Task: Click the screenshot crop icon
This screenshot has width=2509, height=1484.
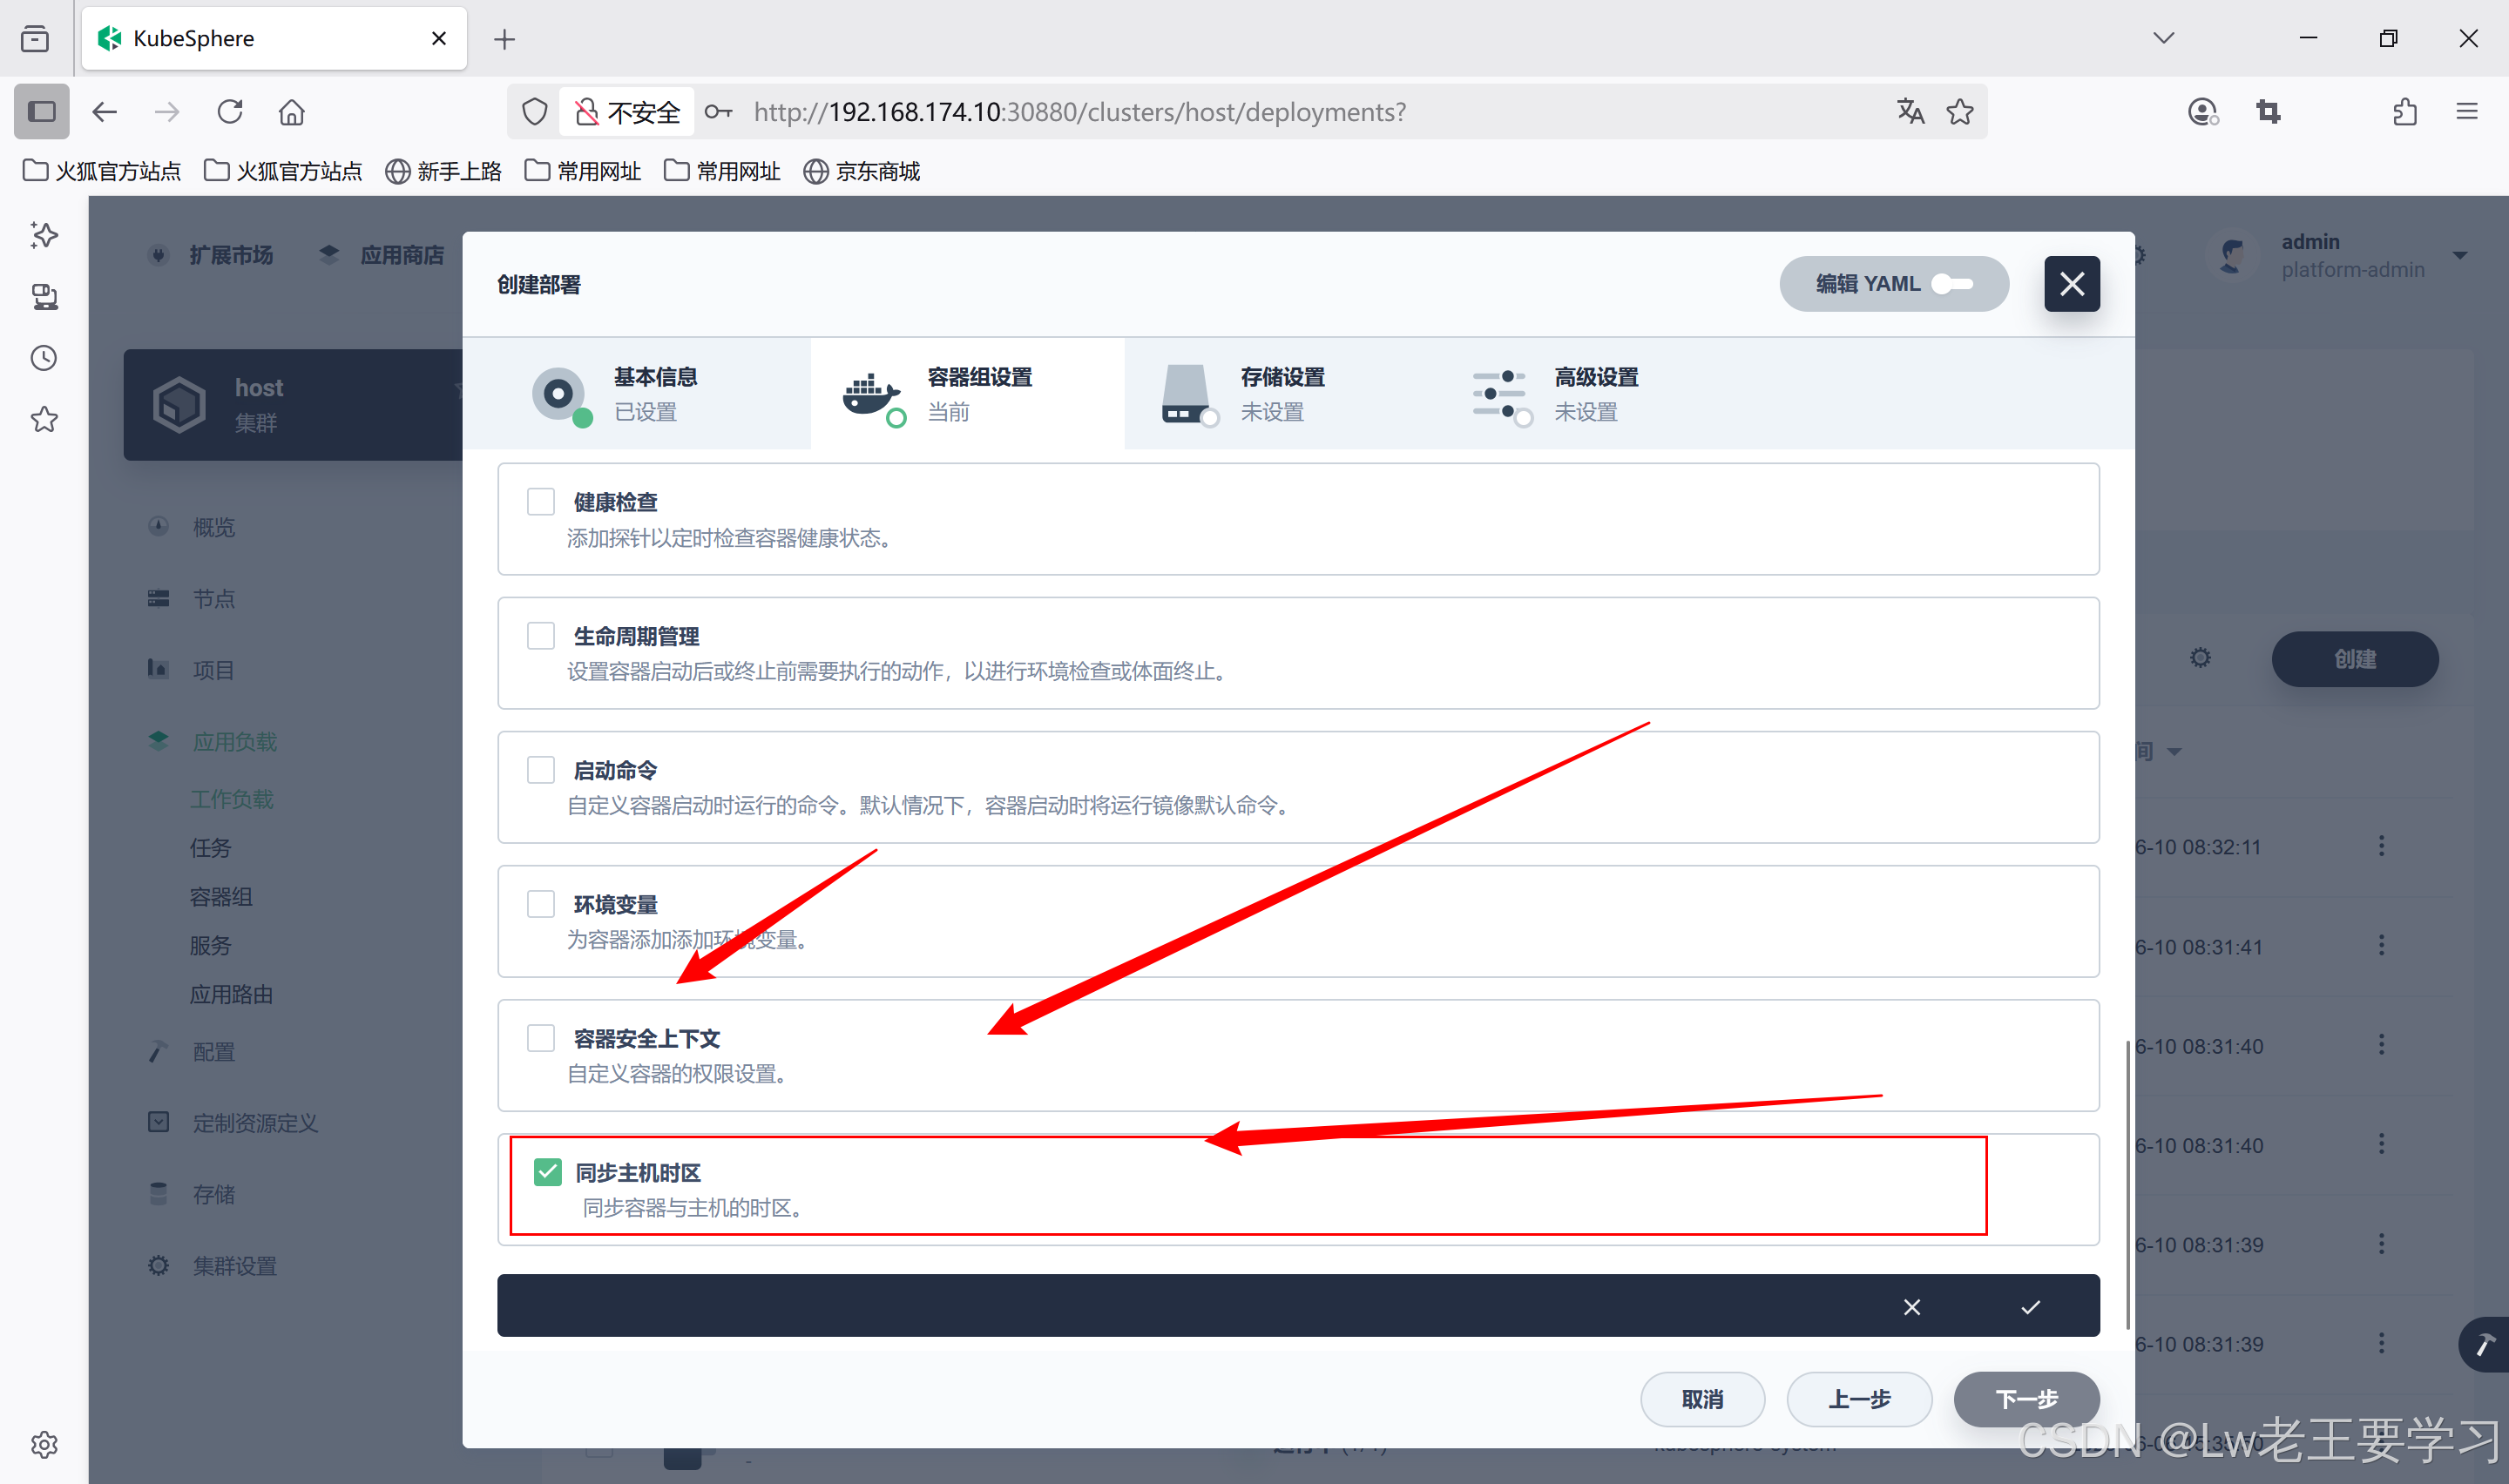Action: (x=2268, y=111)
